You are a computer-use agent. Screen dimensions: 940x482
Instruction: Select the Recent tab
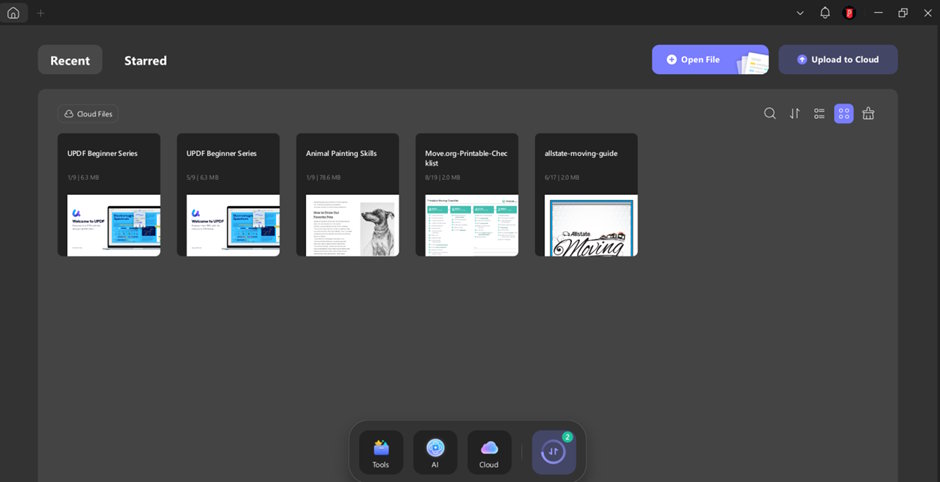70,60
